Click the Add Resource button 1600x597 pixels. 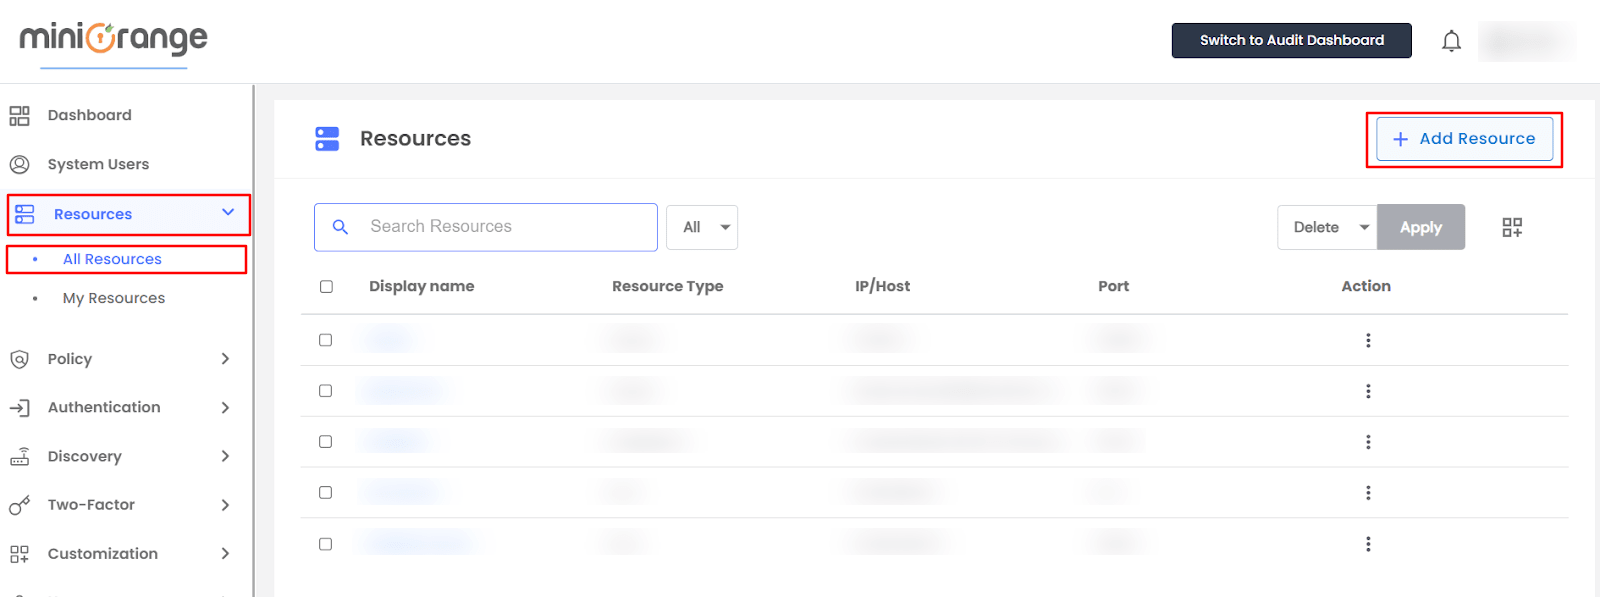[x=1464, y=139]
